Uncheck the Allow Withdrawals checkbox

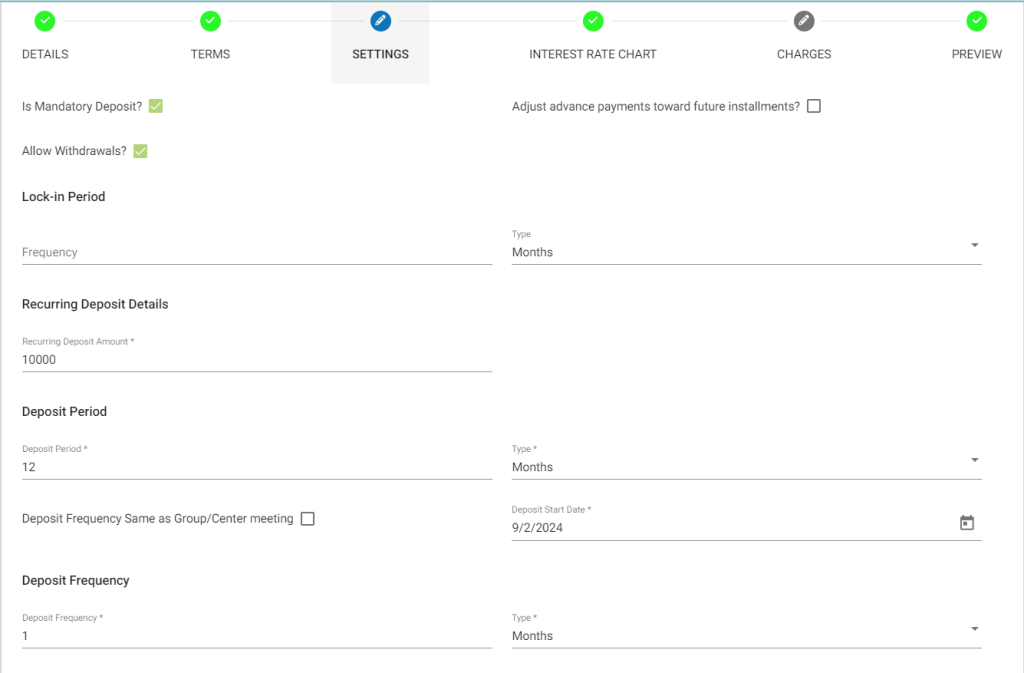pos(140,151)
